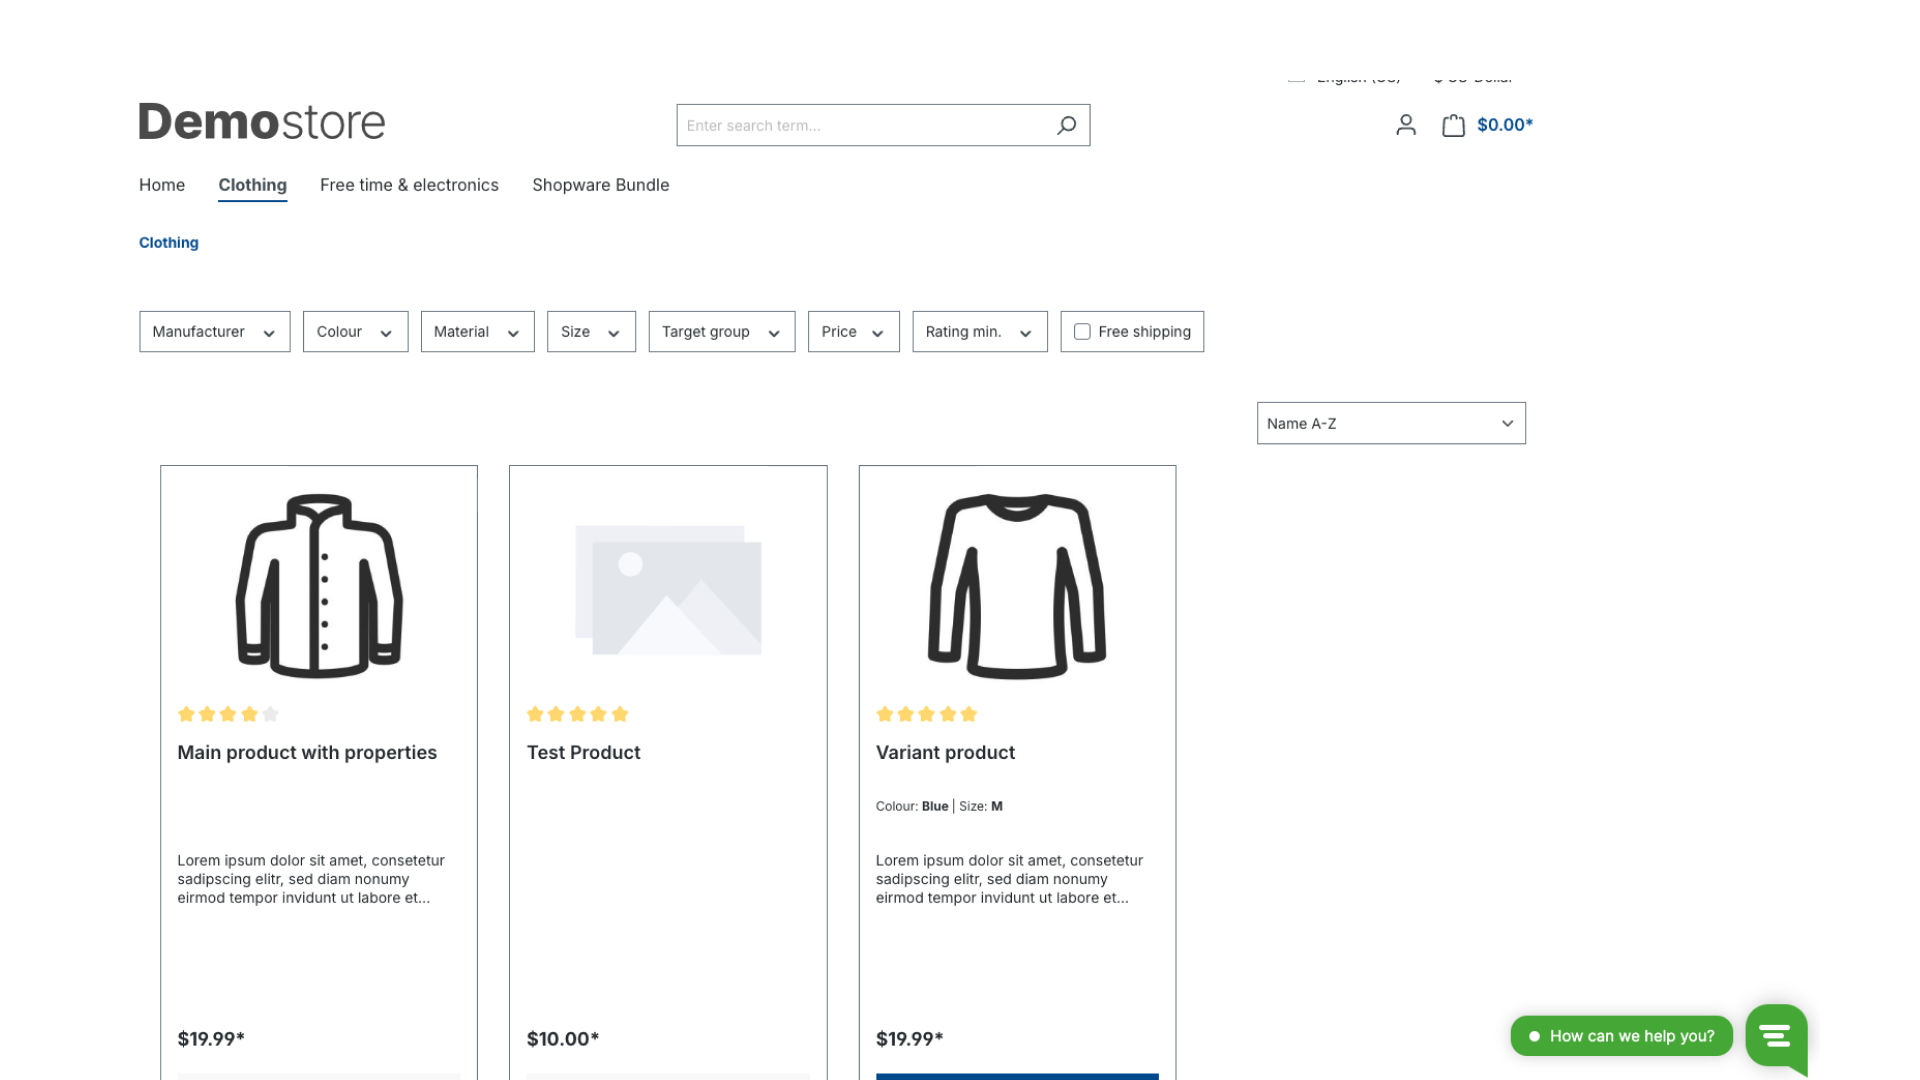The width and height of the screenshot is (1920, 1080).
Task: Enable the Free shipping checkbox
Action: (1081, 331)
